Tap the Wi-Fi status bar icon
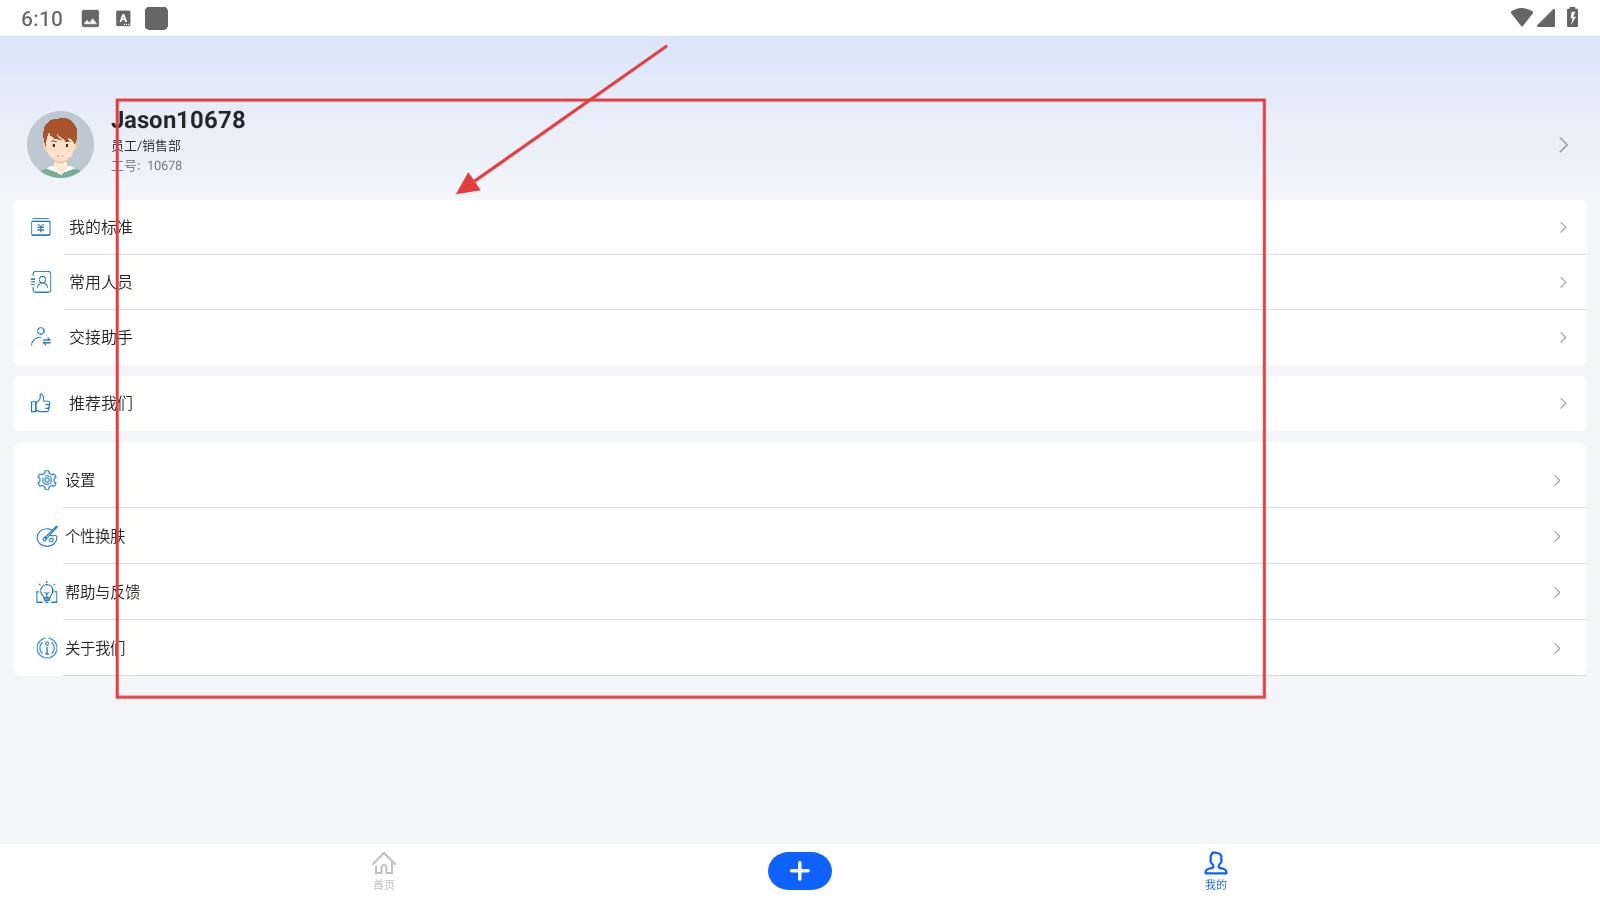1600x900 pixels. (x=1522, y=18)
